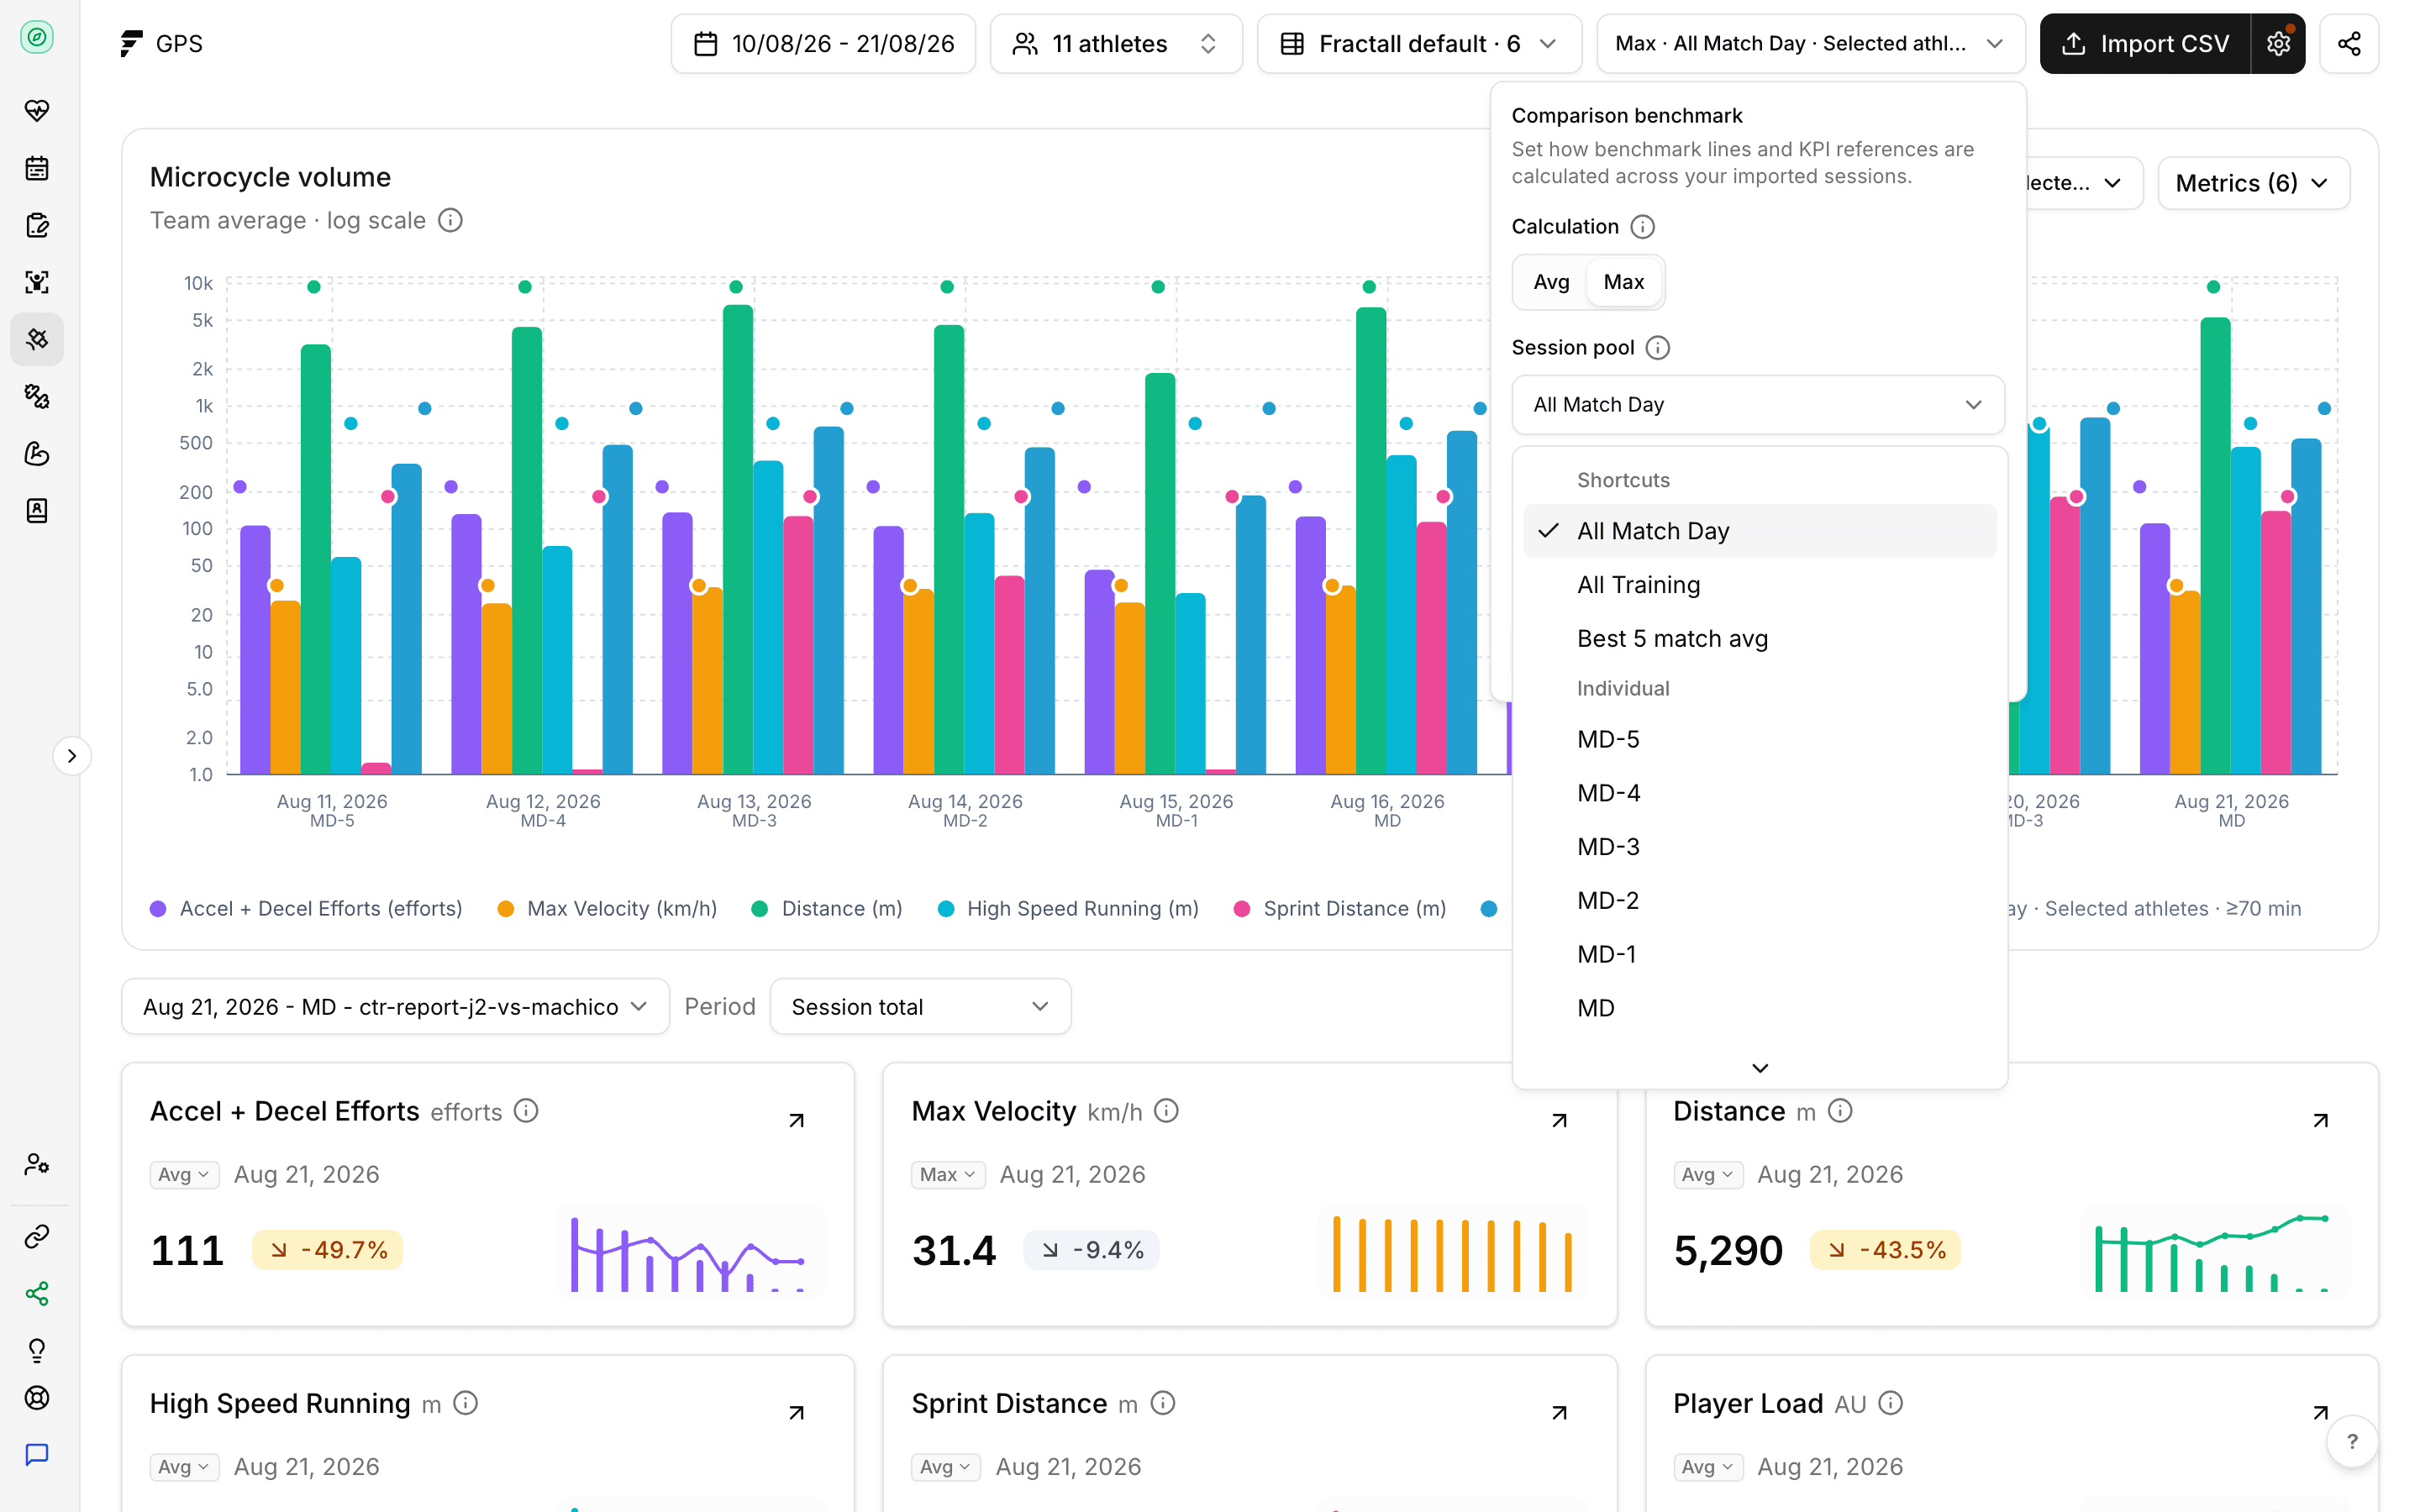This screenshot has width=2420, height=1512.
Task: Open the muscle arm sidebar icon
Action: [x=37, y=453]
